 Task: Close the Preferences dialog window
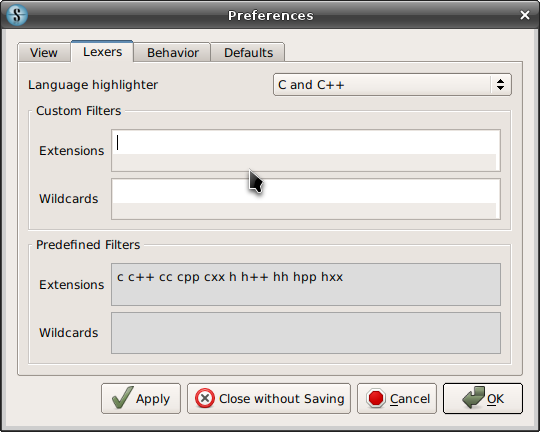[525, 15]
